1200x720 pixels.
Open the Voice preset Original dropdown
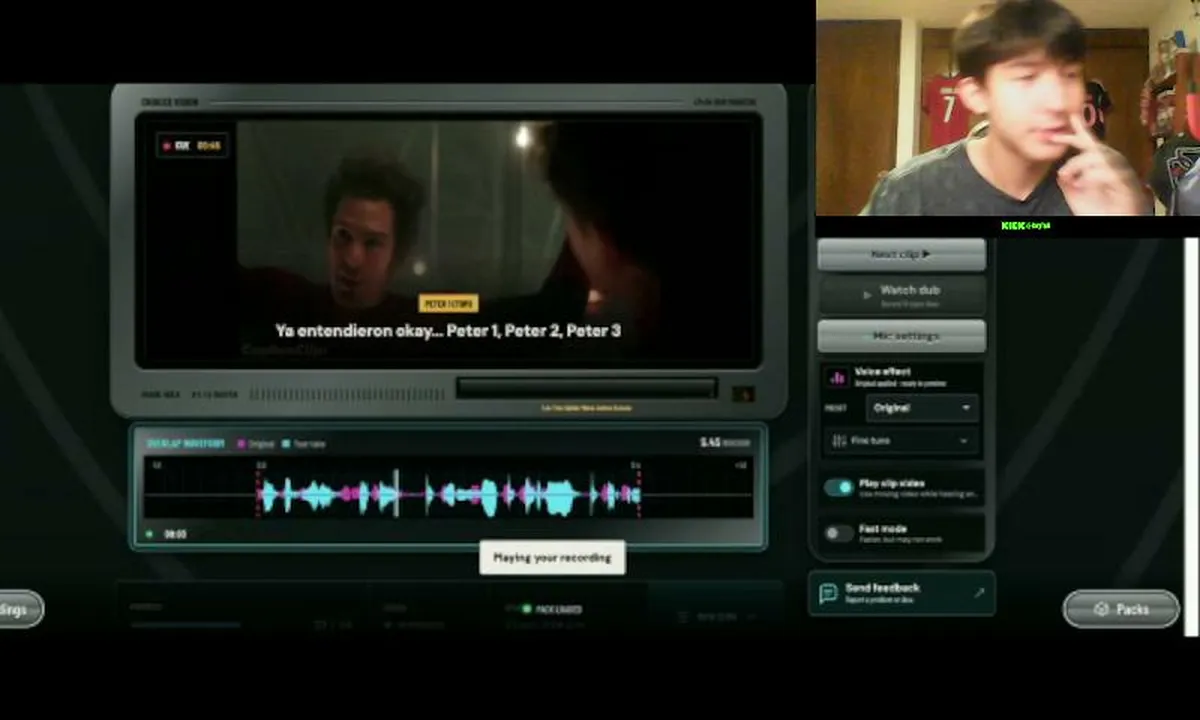[x=922, y=408]
